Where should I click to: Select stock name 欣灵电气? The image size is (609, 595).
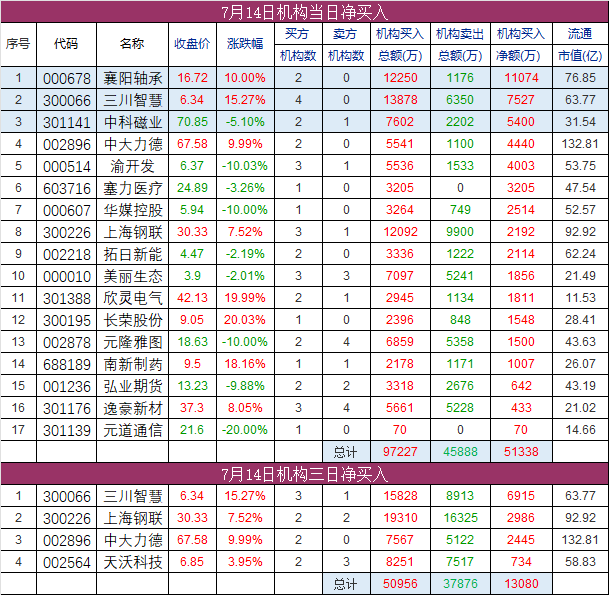(132, 298)
